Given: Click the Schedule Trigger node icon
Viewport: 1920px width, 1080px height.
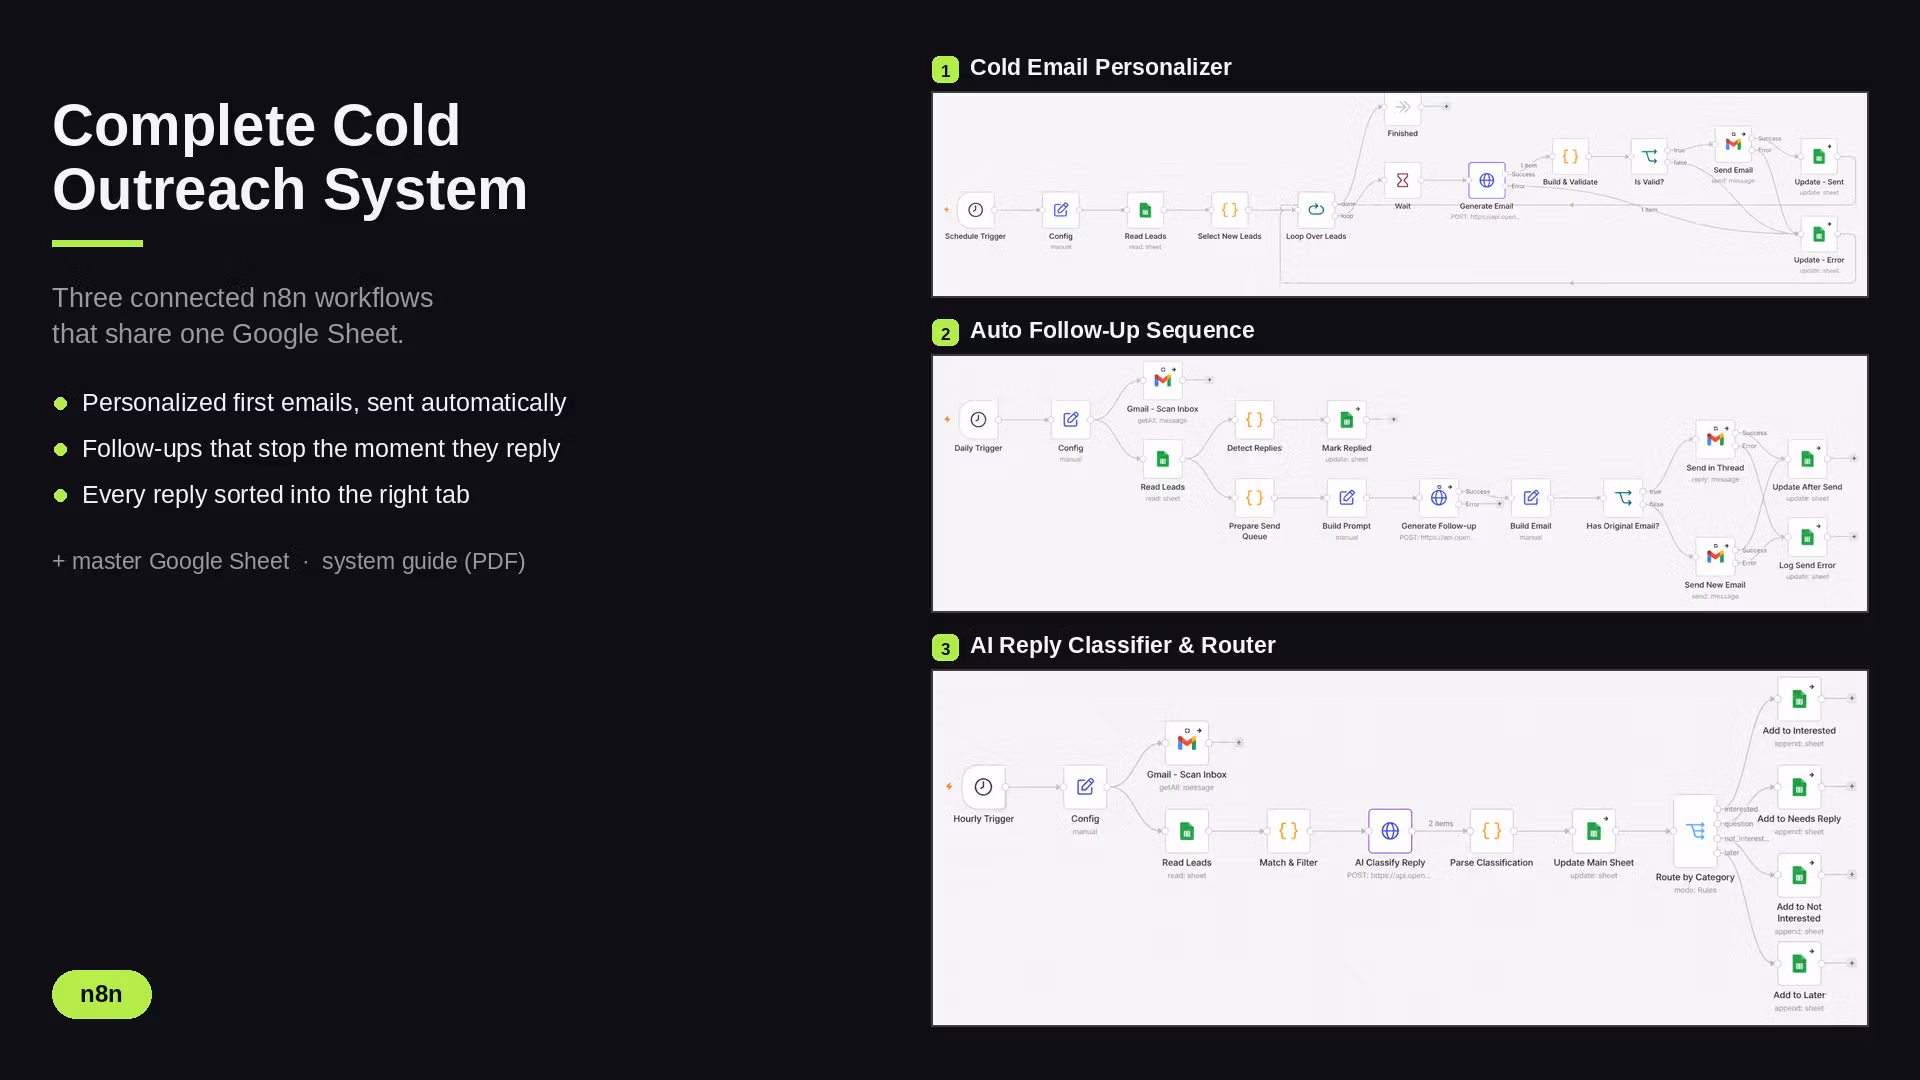Looking at the screenshot, I should click(x=975, y=210).
